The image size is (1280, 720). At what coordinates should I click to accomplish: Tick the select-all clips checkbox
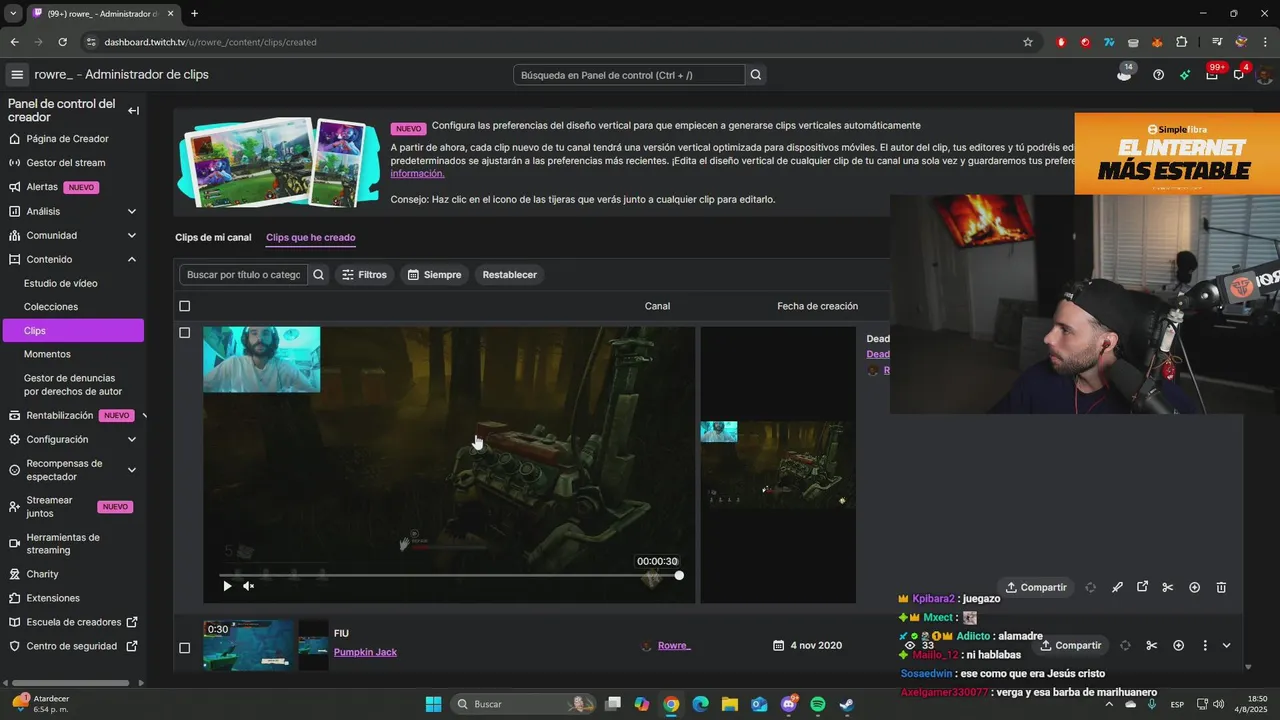tap(184, 306)
